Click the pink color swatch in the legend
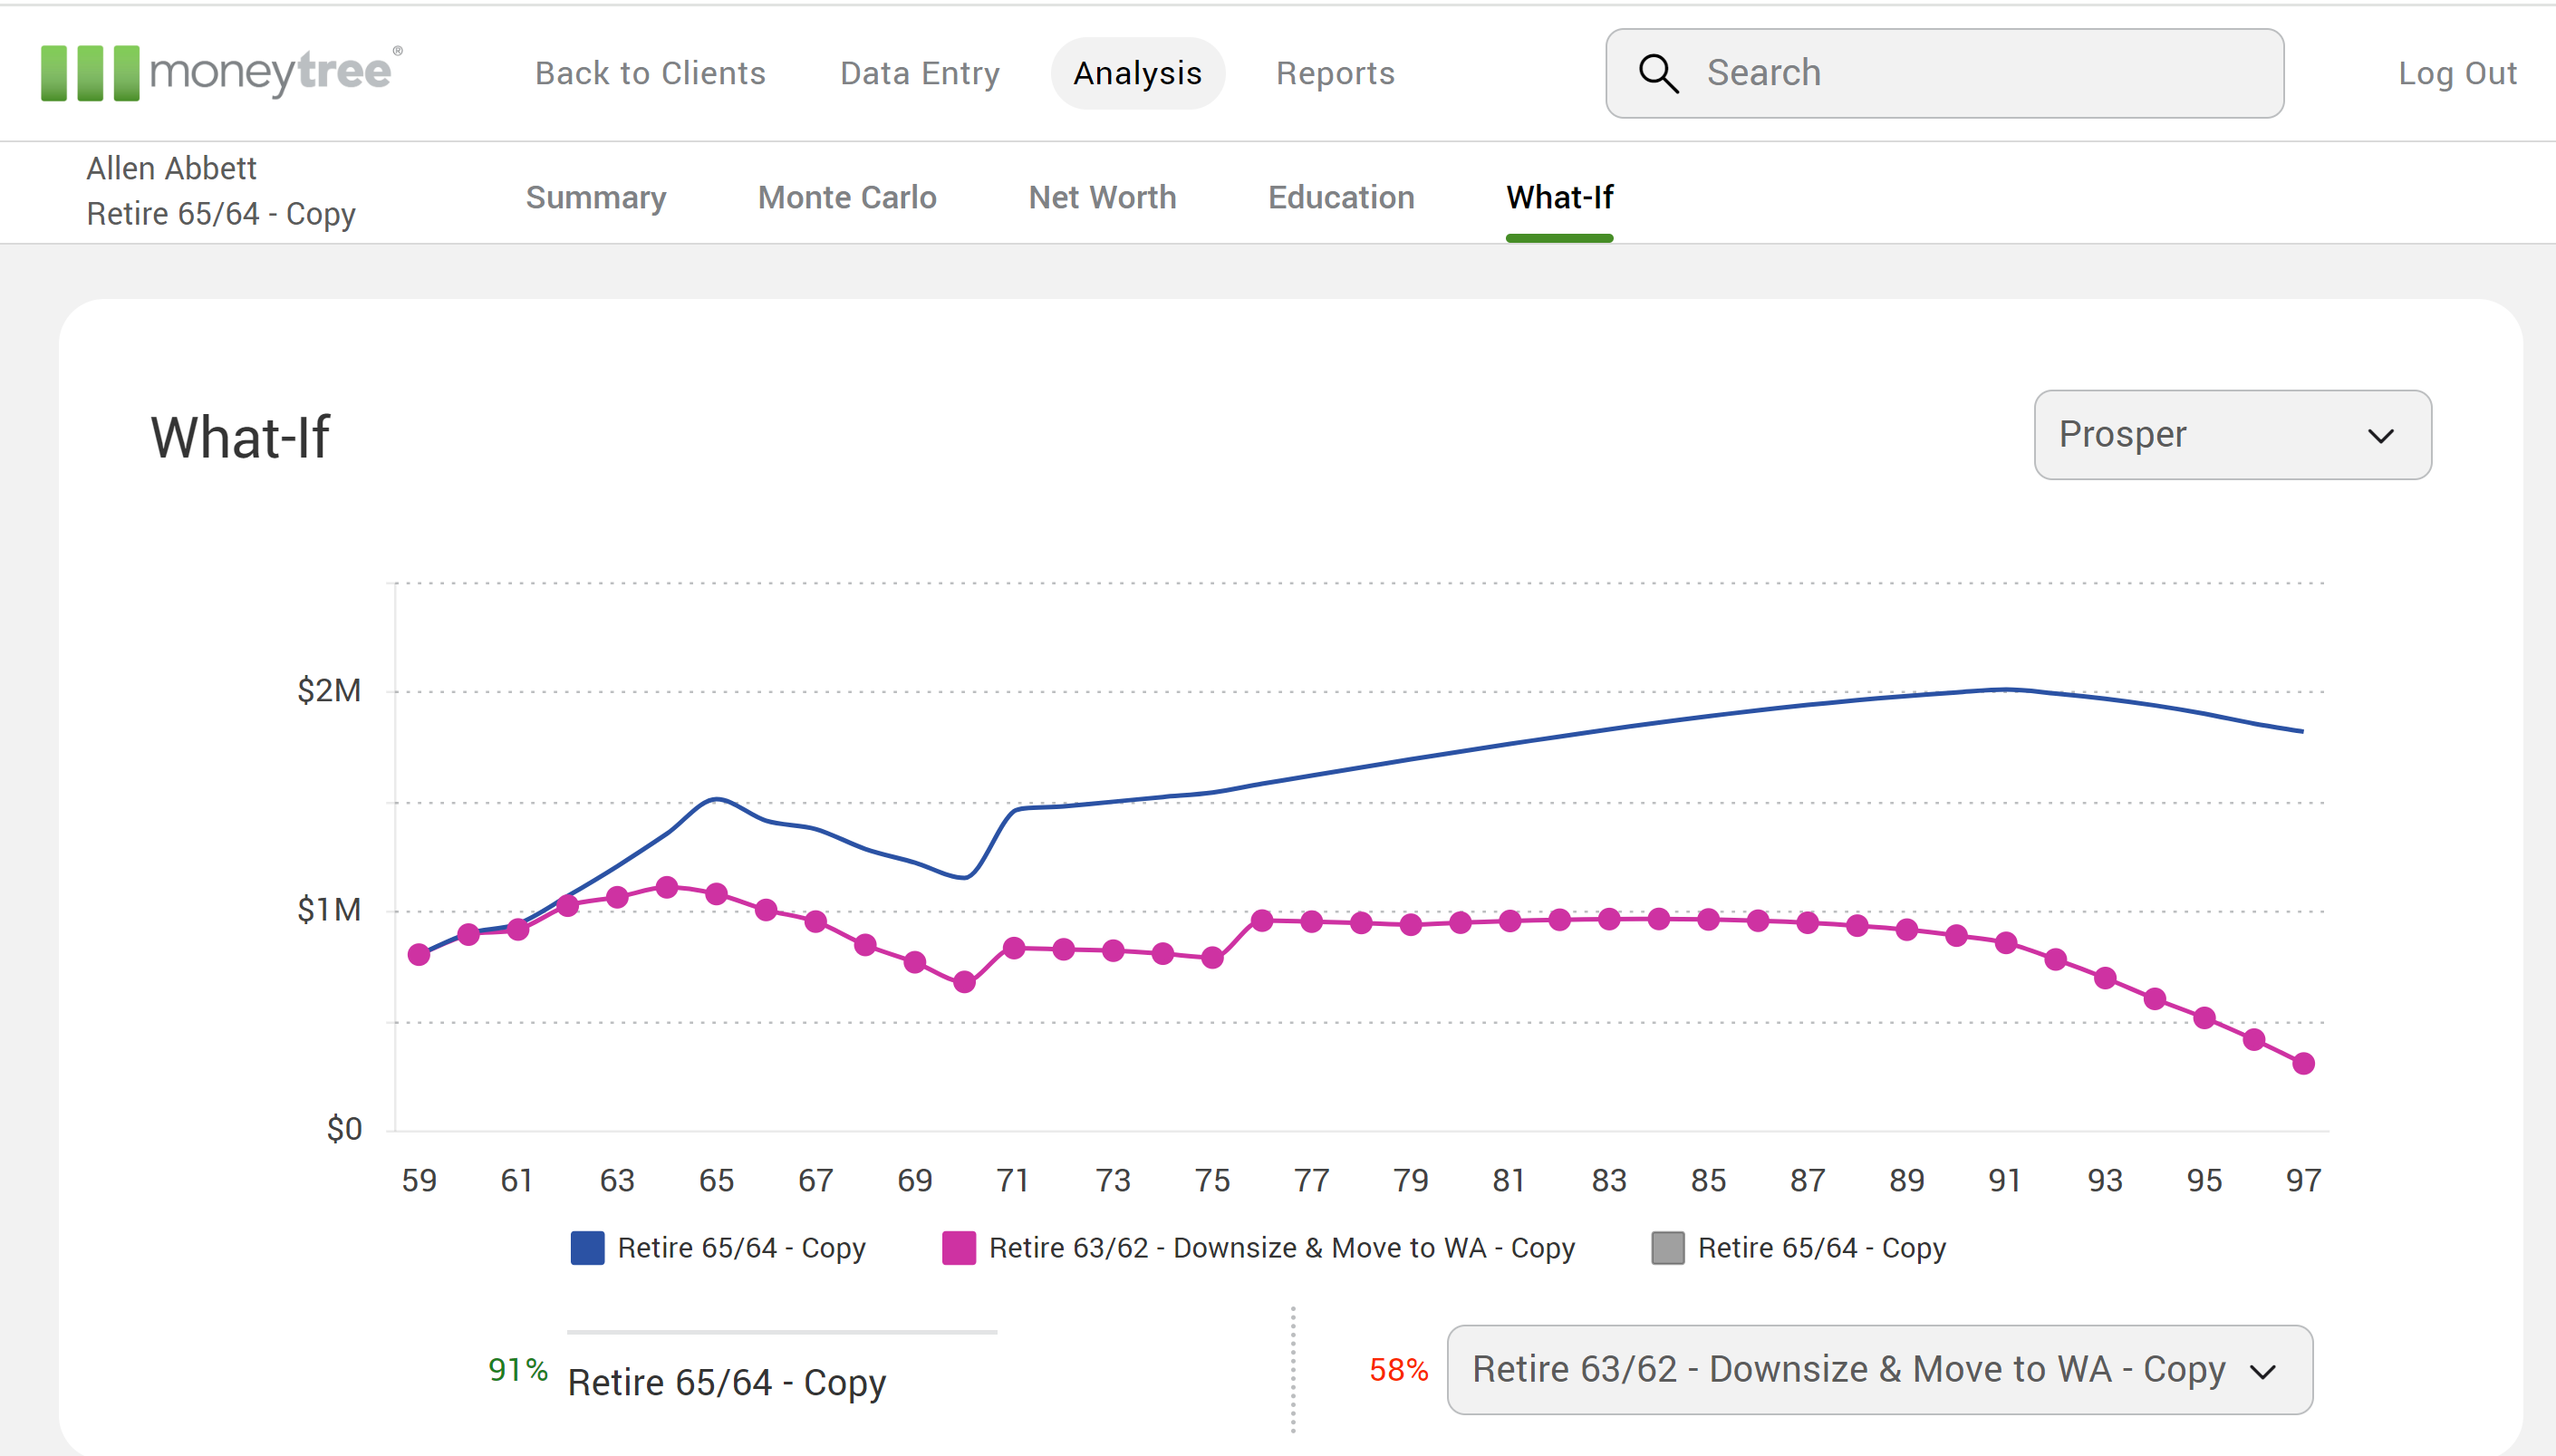 tap(958, 1247)
